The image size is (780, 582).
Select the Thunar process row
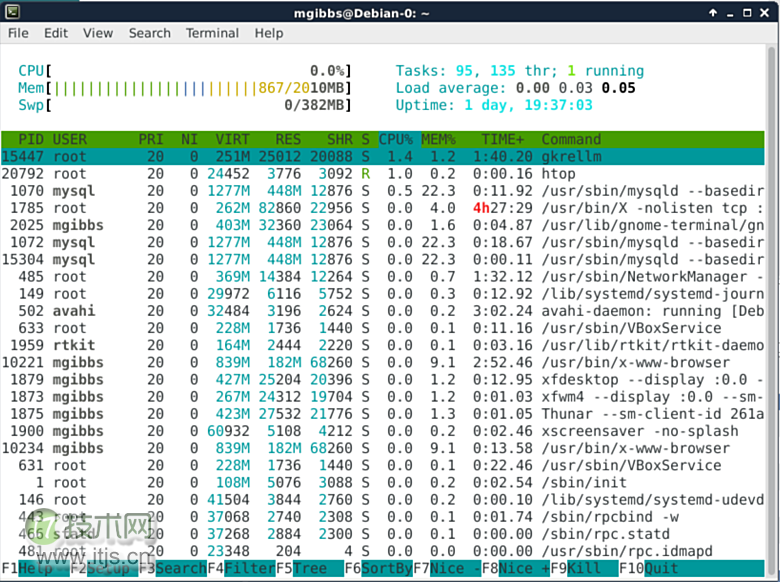point(383,414)
